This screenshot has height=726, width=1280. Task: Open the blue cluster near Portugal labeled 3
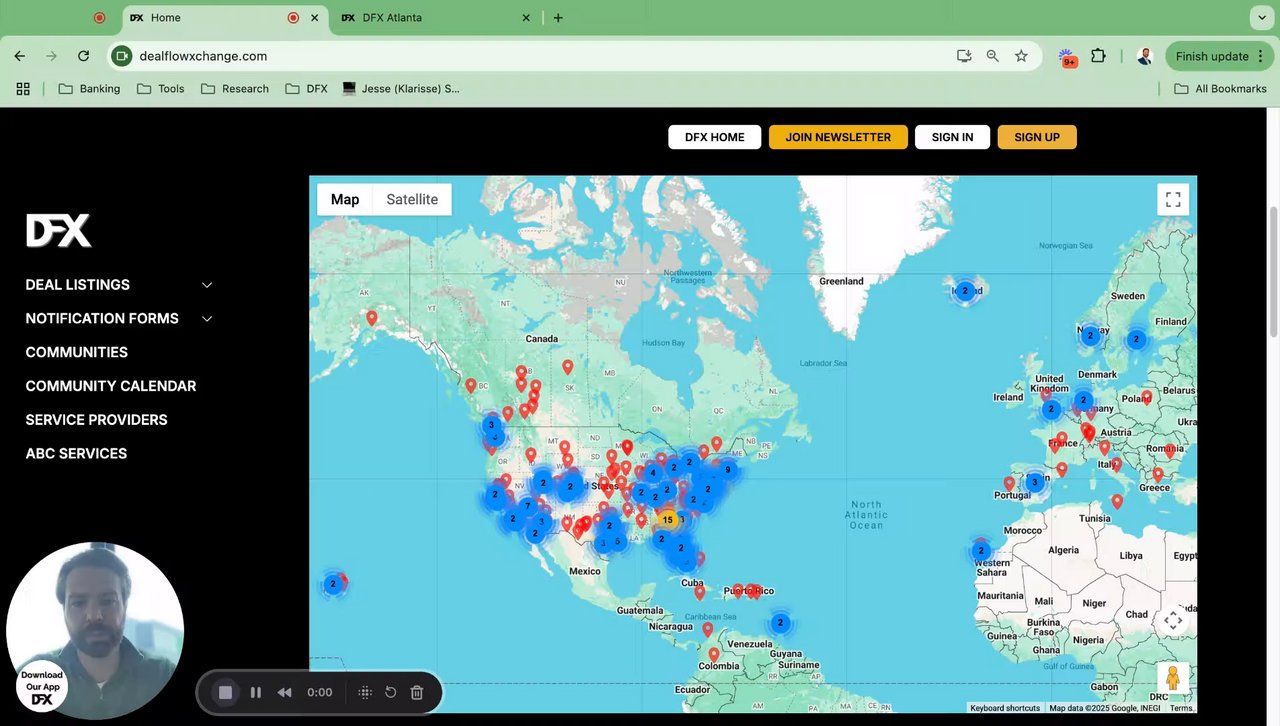pos(1034,482)
